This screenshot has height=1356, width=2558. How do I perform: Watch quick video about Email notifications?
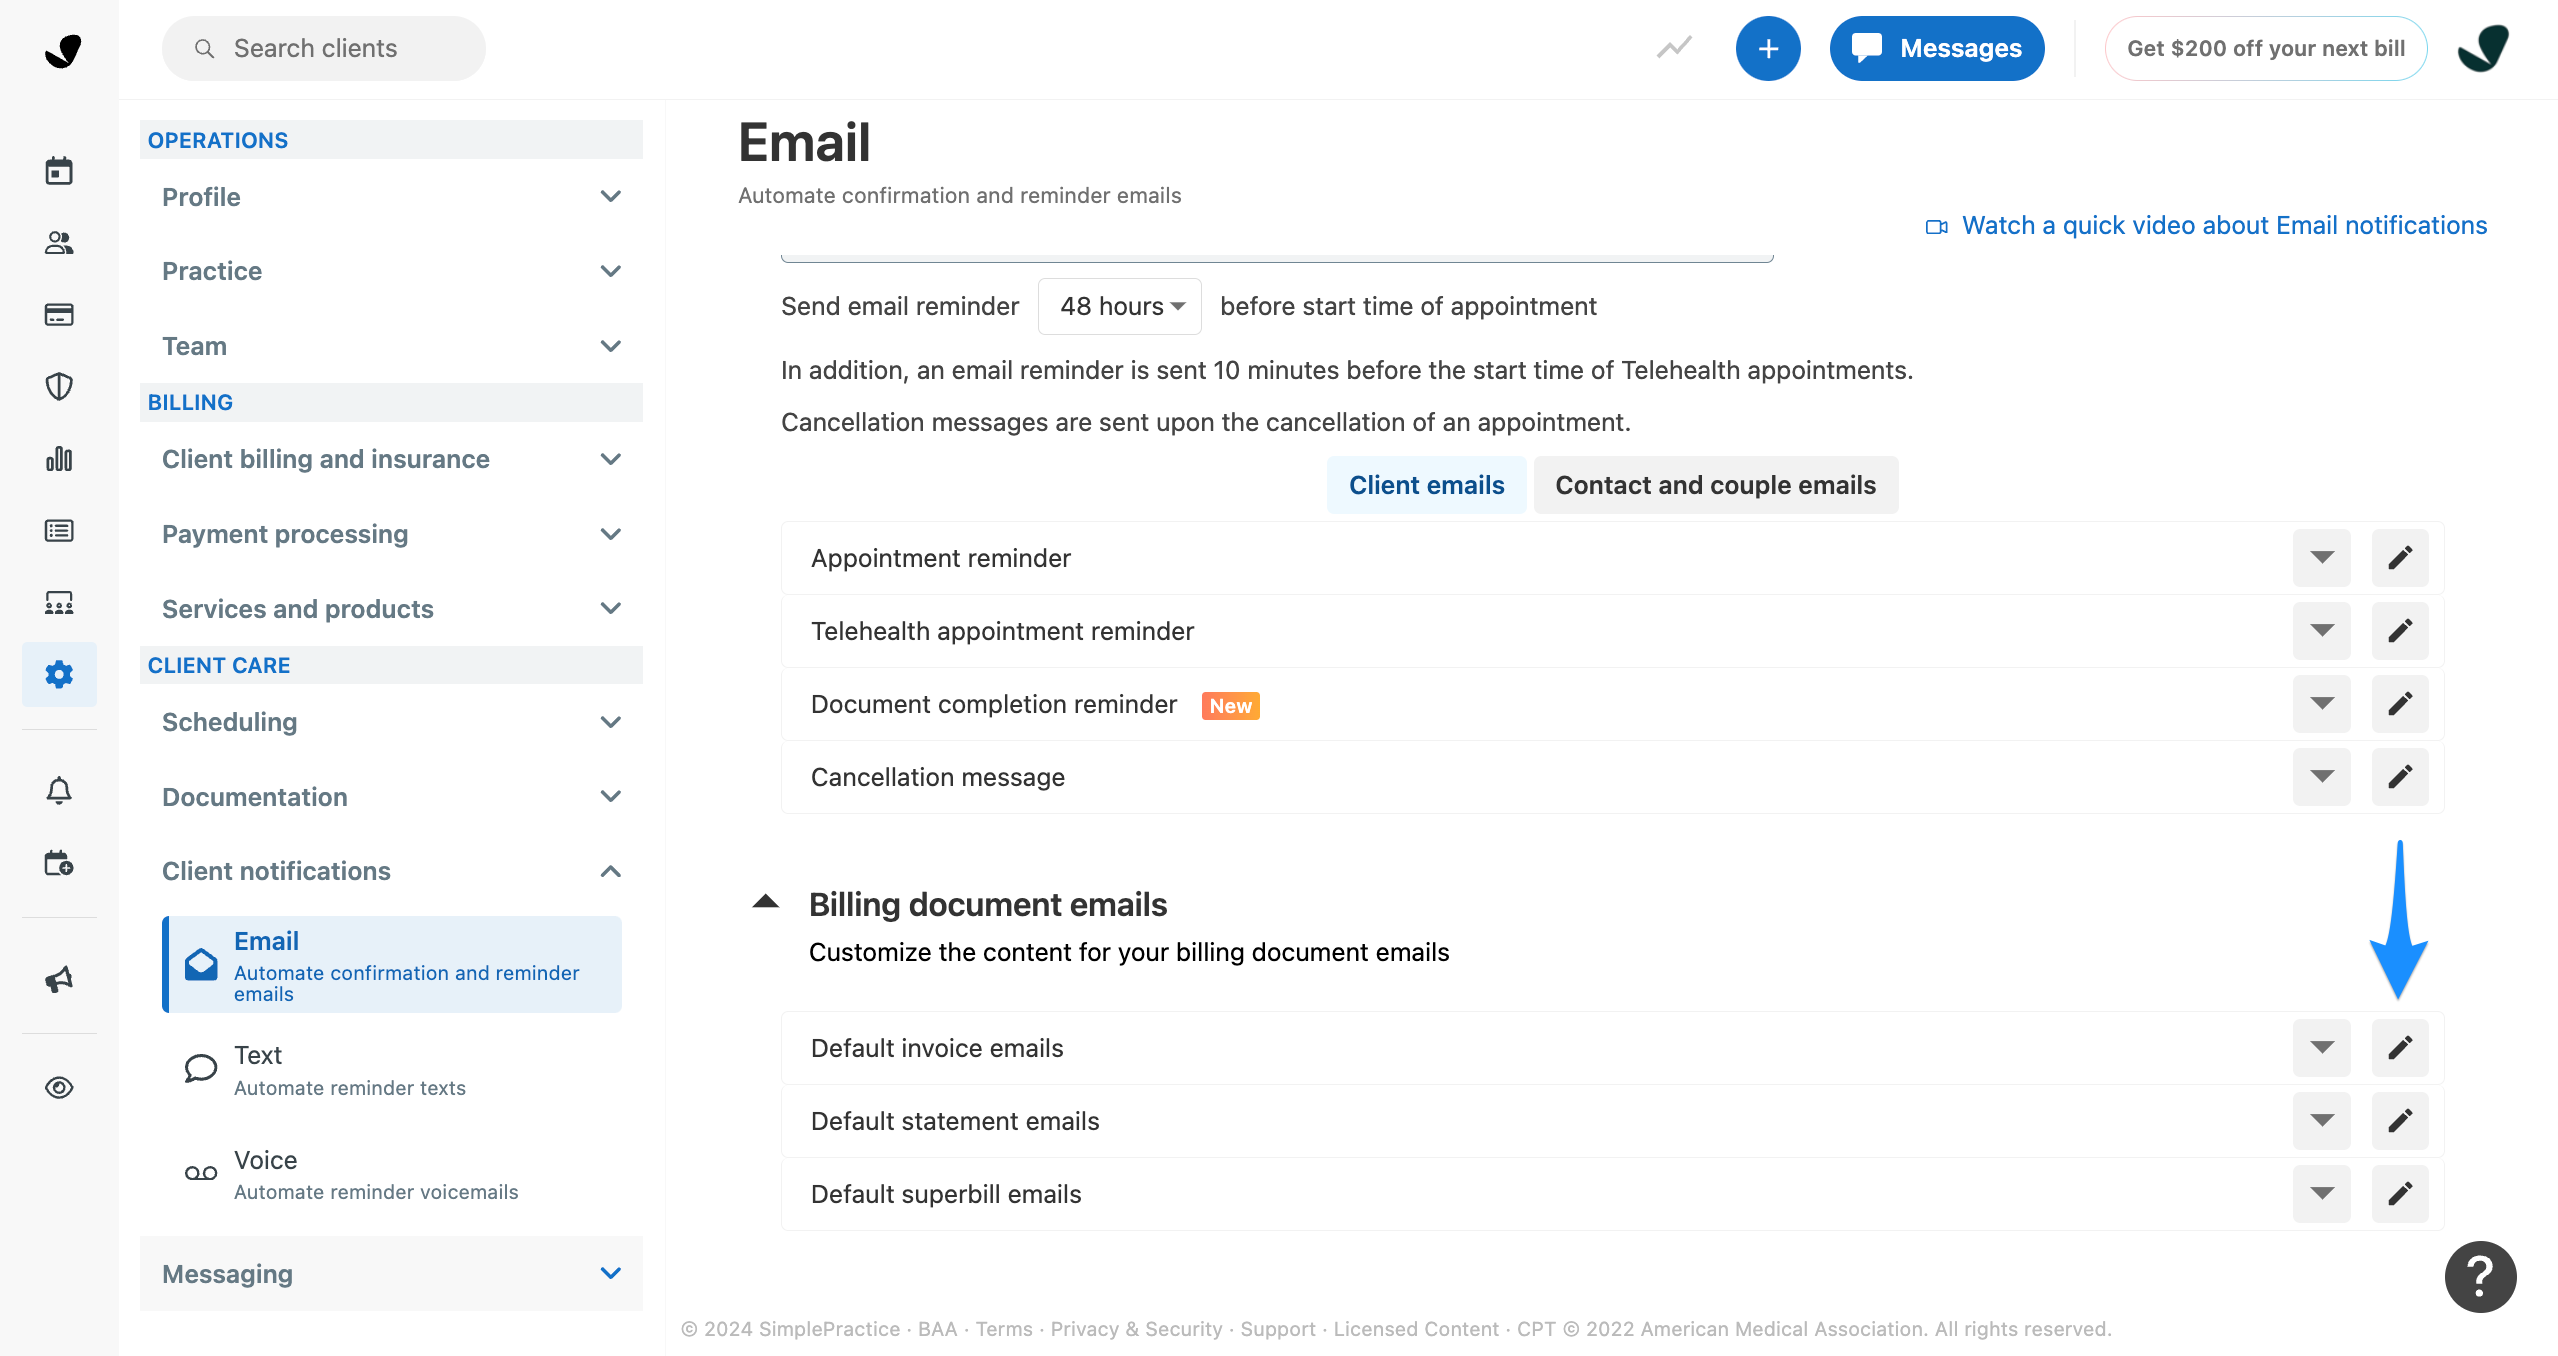(x=2206, y=226)
